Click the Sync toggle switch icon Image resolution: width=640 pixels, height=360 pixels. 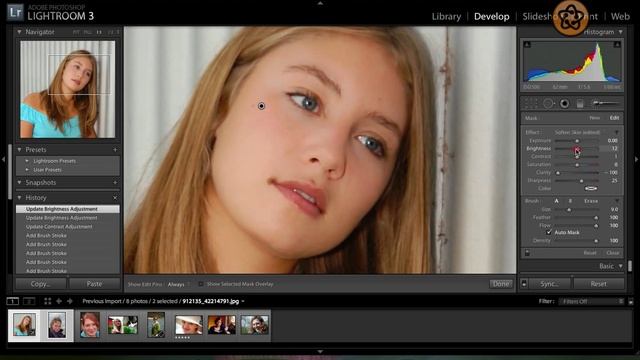pyautogui.click(x=524, y=284)
